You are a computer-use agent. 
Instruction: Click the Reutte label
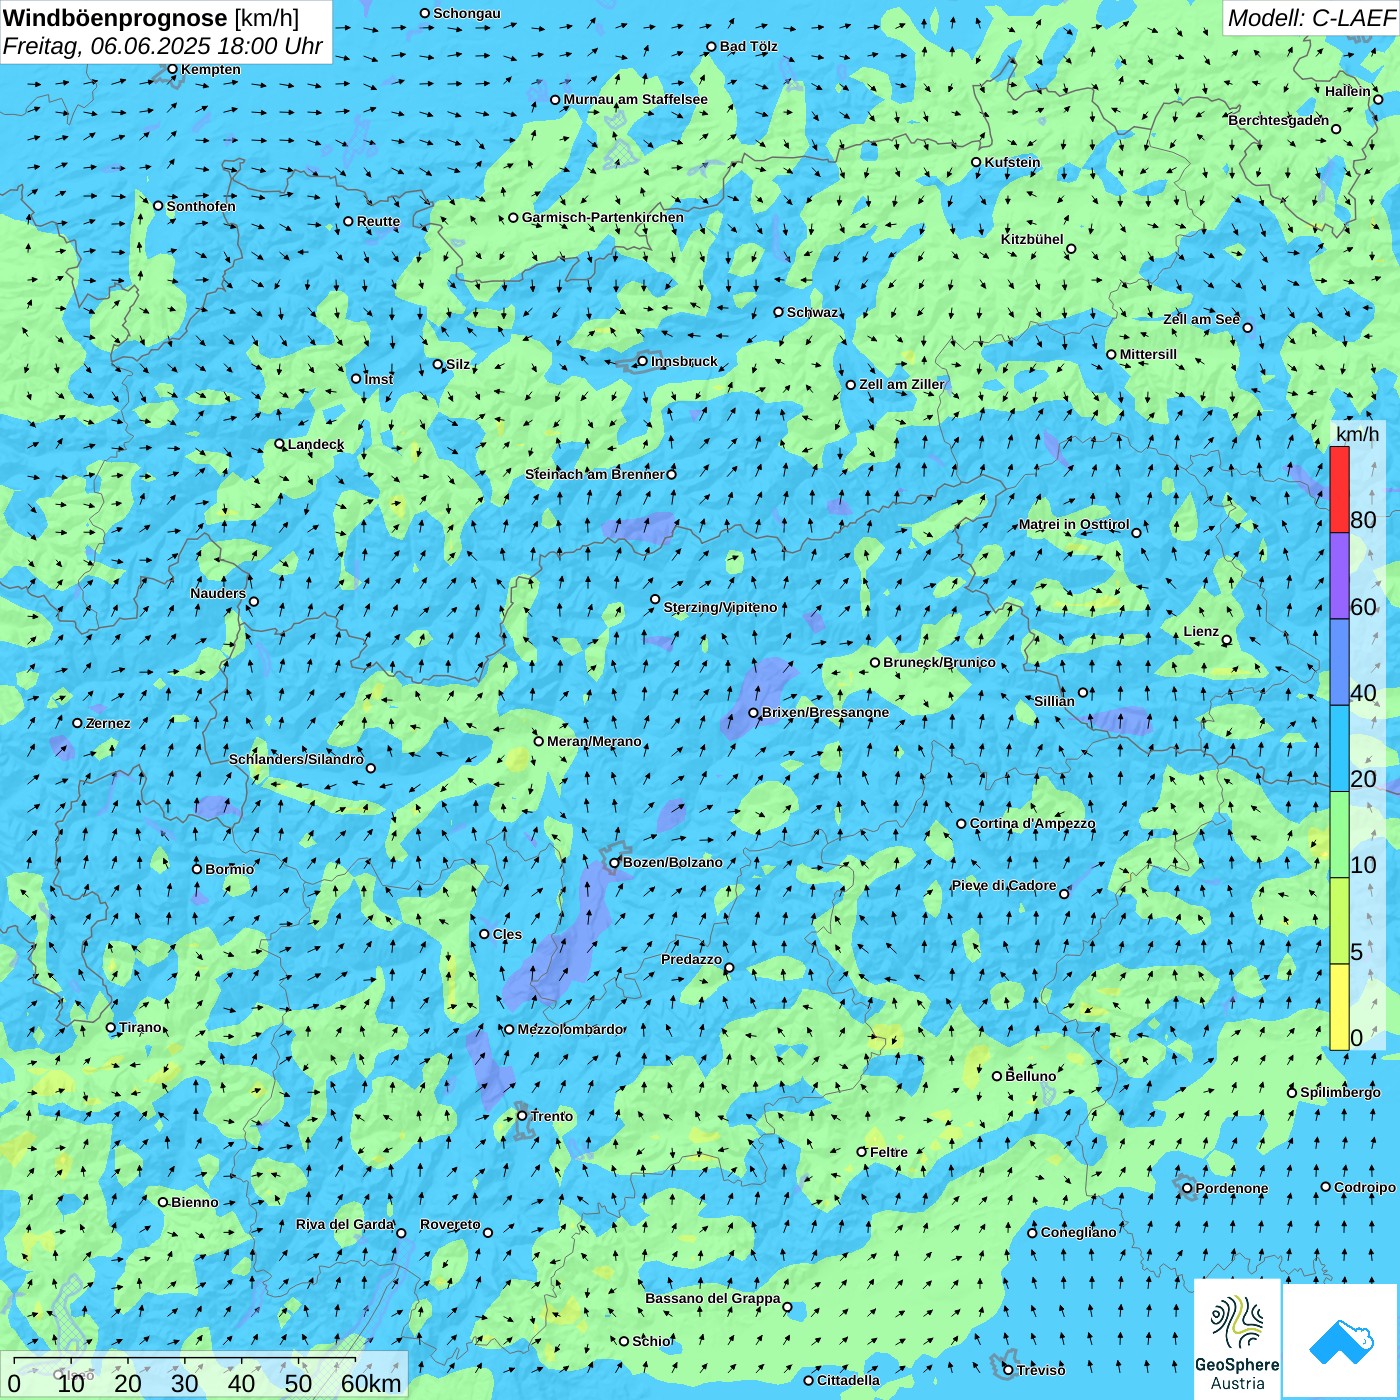click(x=378, y=221)
